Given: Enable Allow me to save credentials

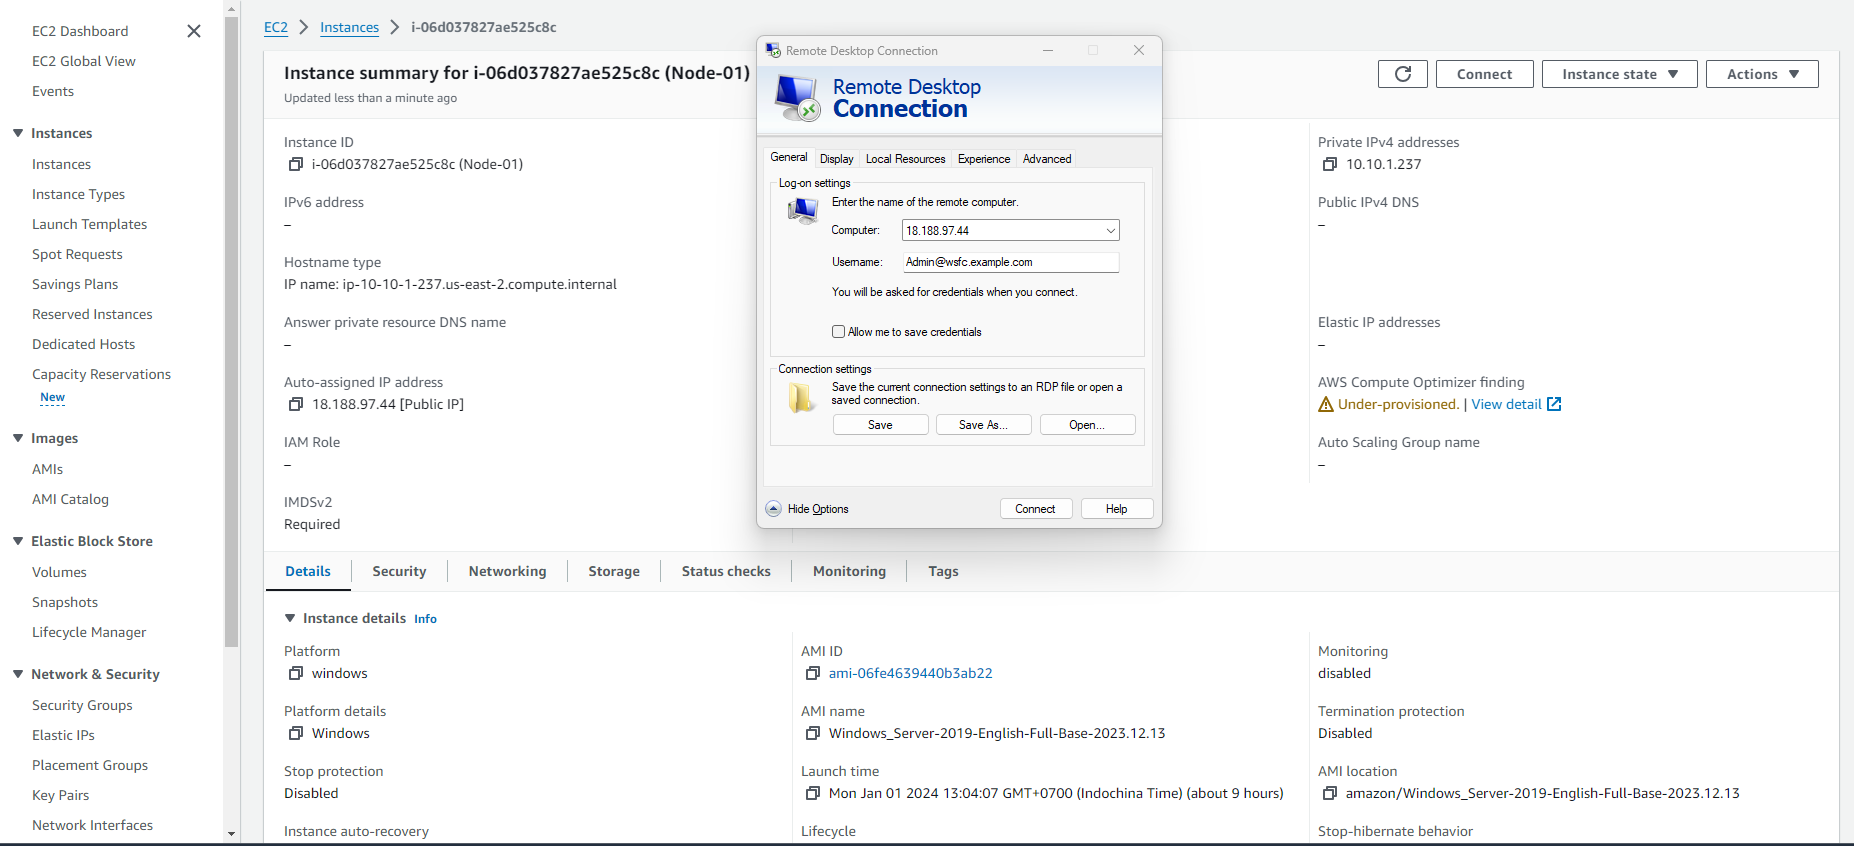Looking at the screenshot, I should tap(839, 332).
